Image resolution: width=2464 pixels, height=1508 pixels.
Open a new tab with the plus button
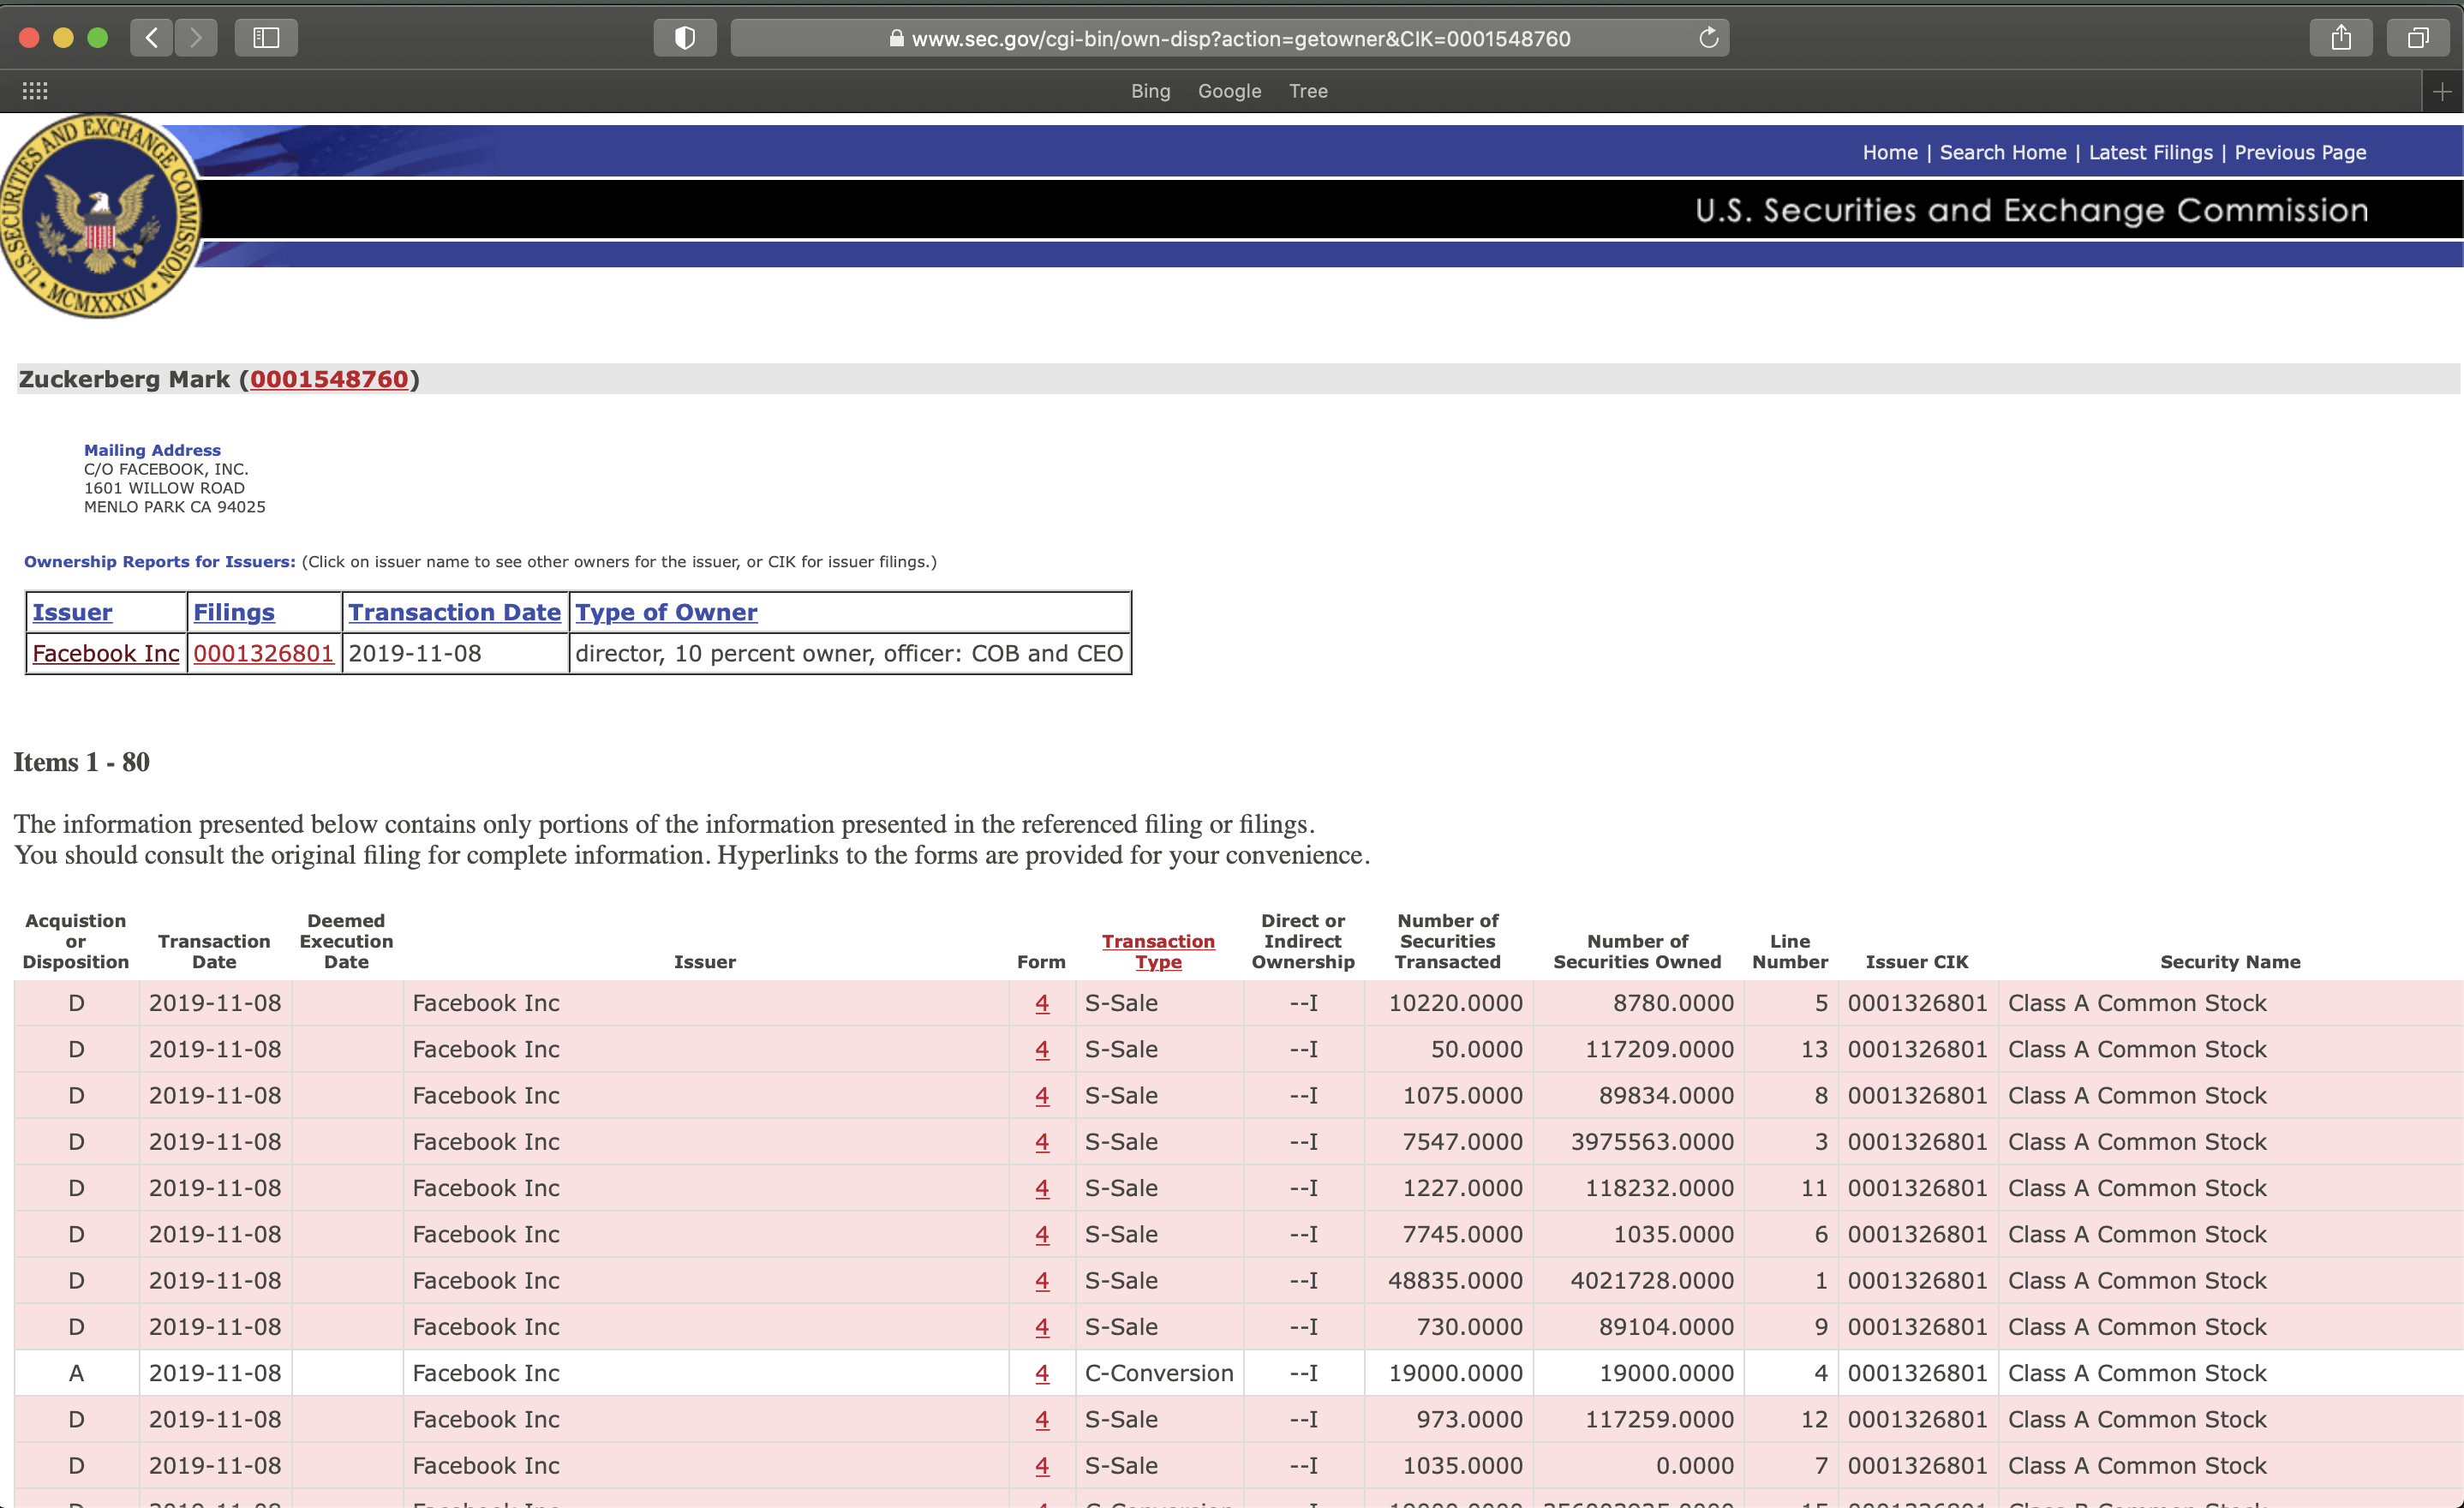tap(2443, 91)
